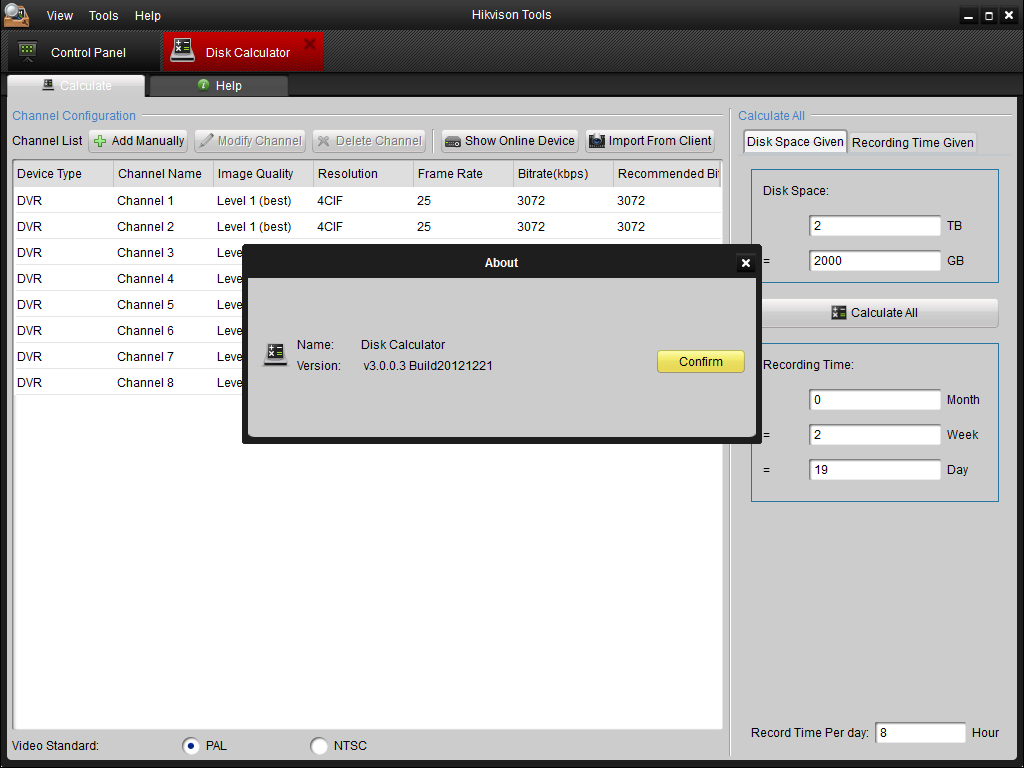
Task: Click the Add Manually button
Action: pyautogui.click(x=138, y=141)
